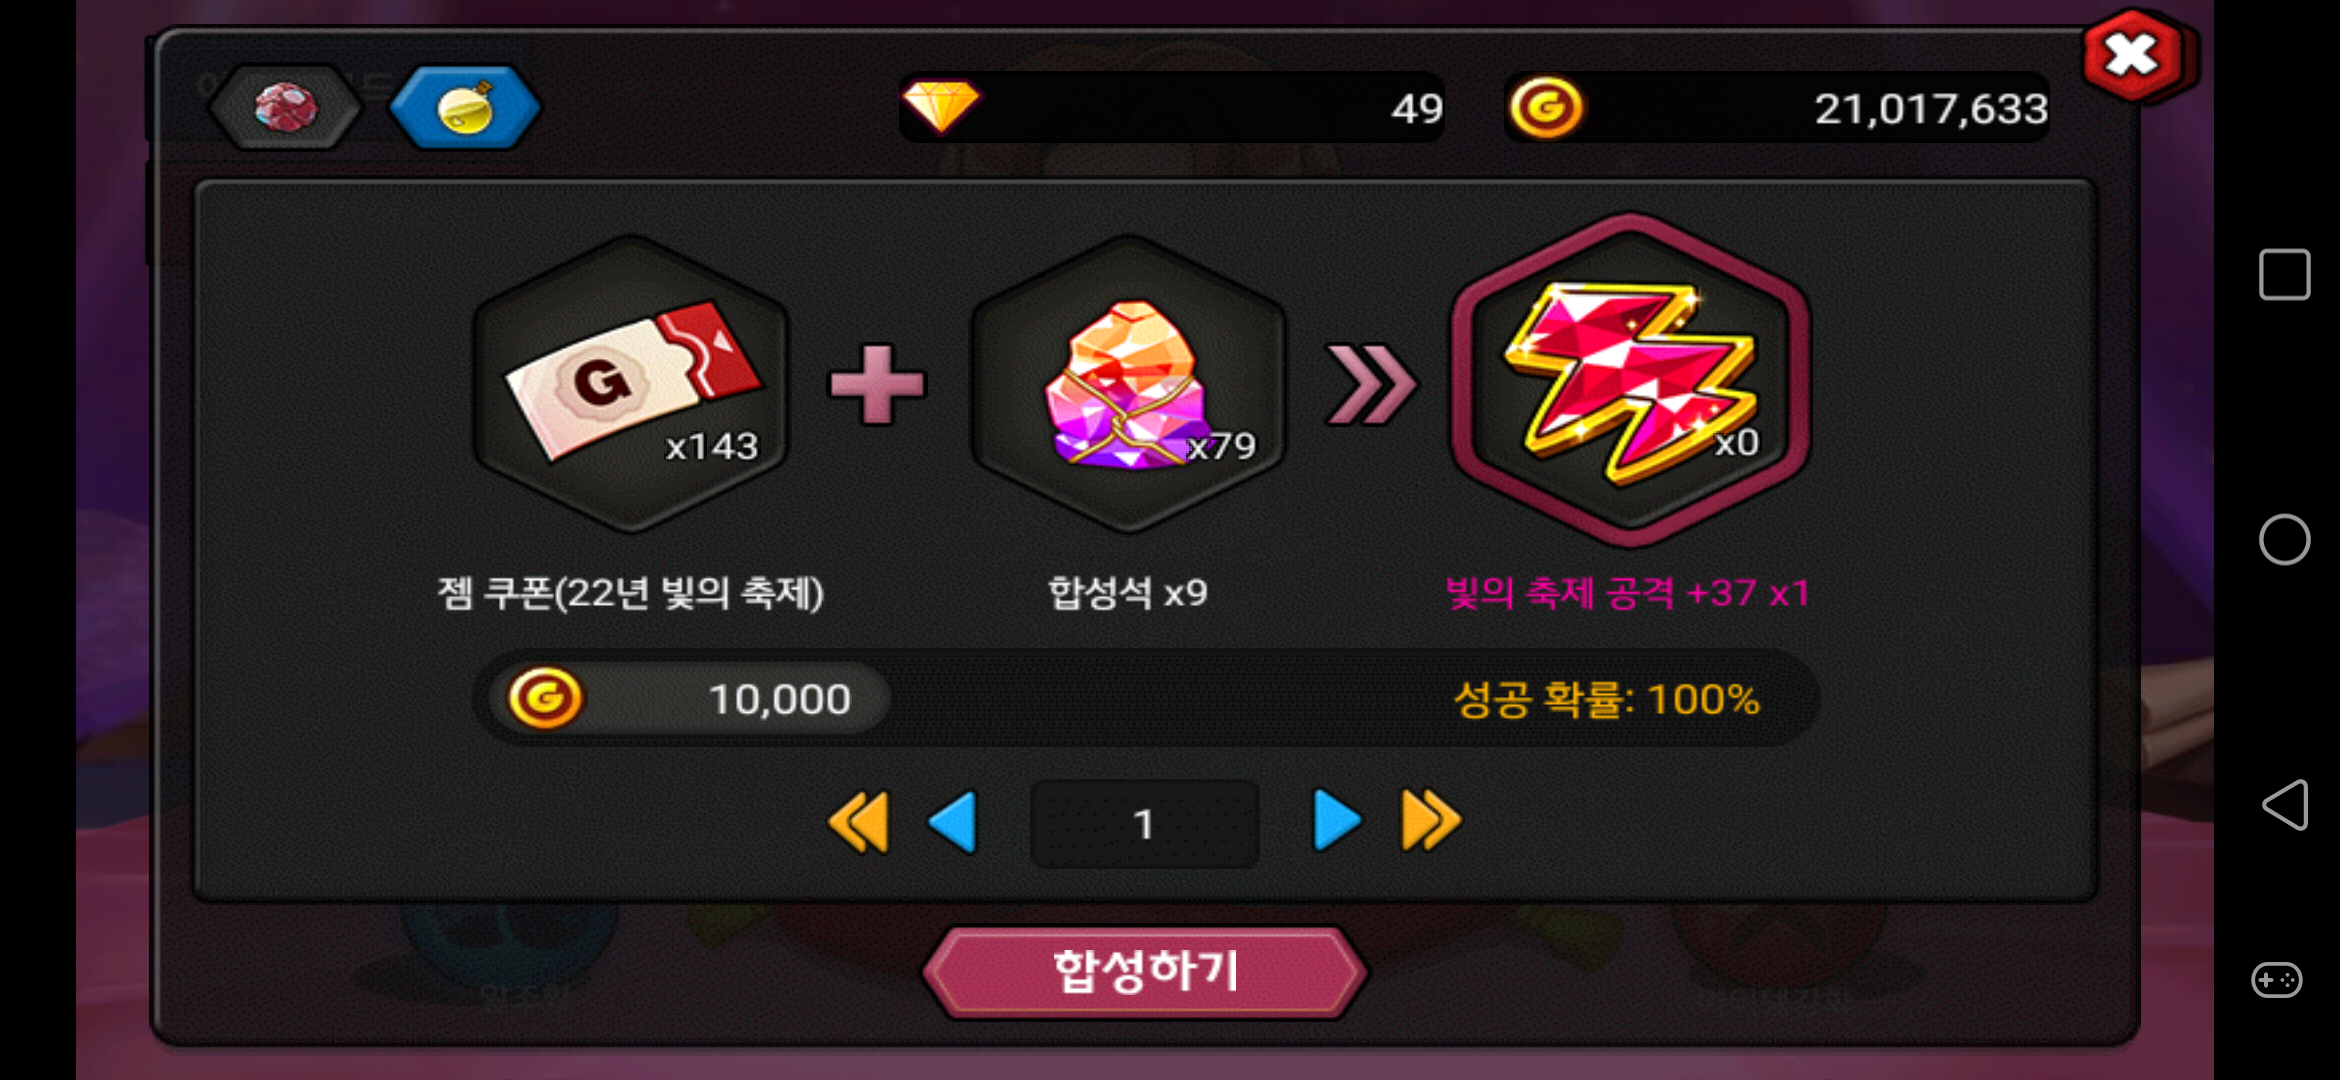This screenshot has width=2340, height=1080.
Task: Close the synthesis dialog with red X
Action: click(2133, 56)
